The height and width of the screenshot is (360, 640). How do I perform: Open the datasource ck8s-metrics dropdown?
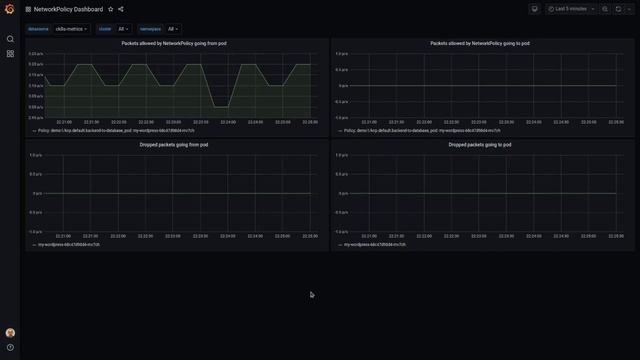click(x=71, y=29)
